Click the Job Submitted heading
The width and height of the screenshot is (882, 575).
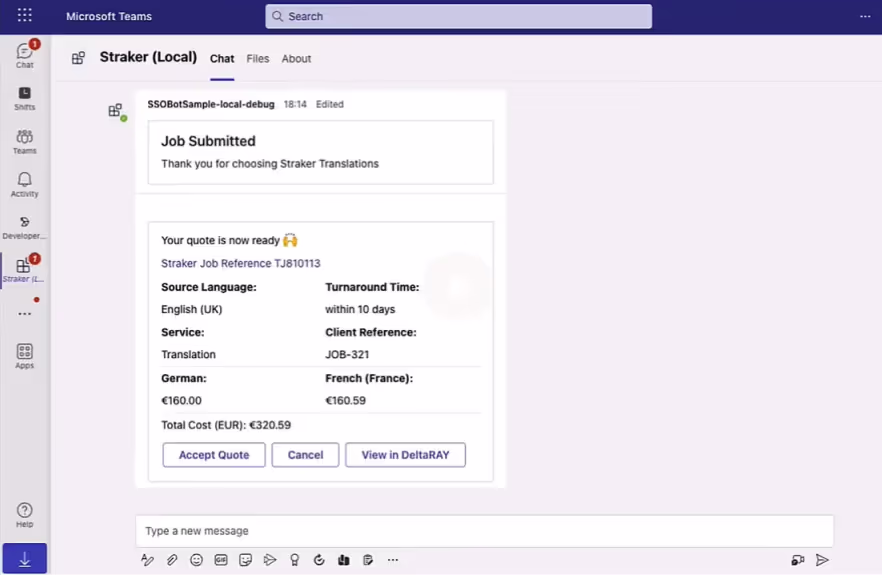(x=208, y=141)
